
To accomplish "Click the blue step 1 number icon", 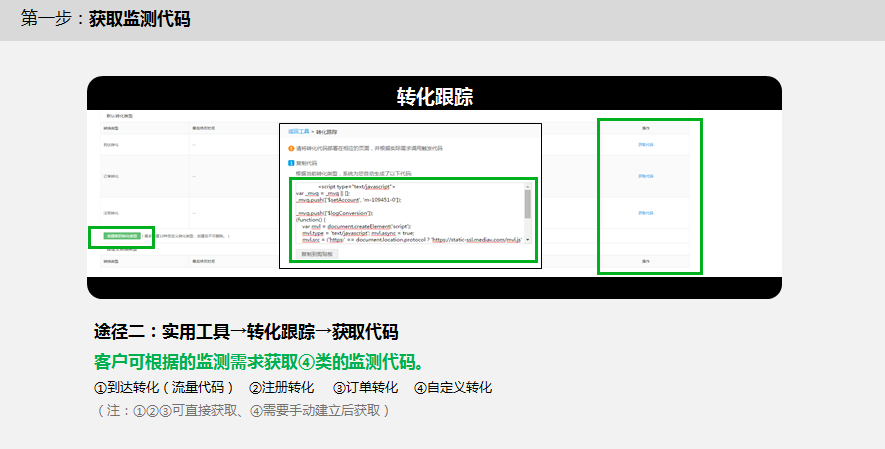I will coord(292,162).
